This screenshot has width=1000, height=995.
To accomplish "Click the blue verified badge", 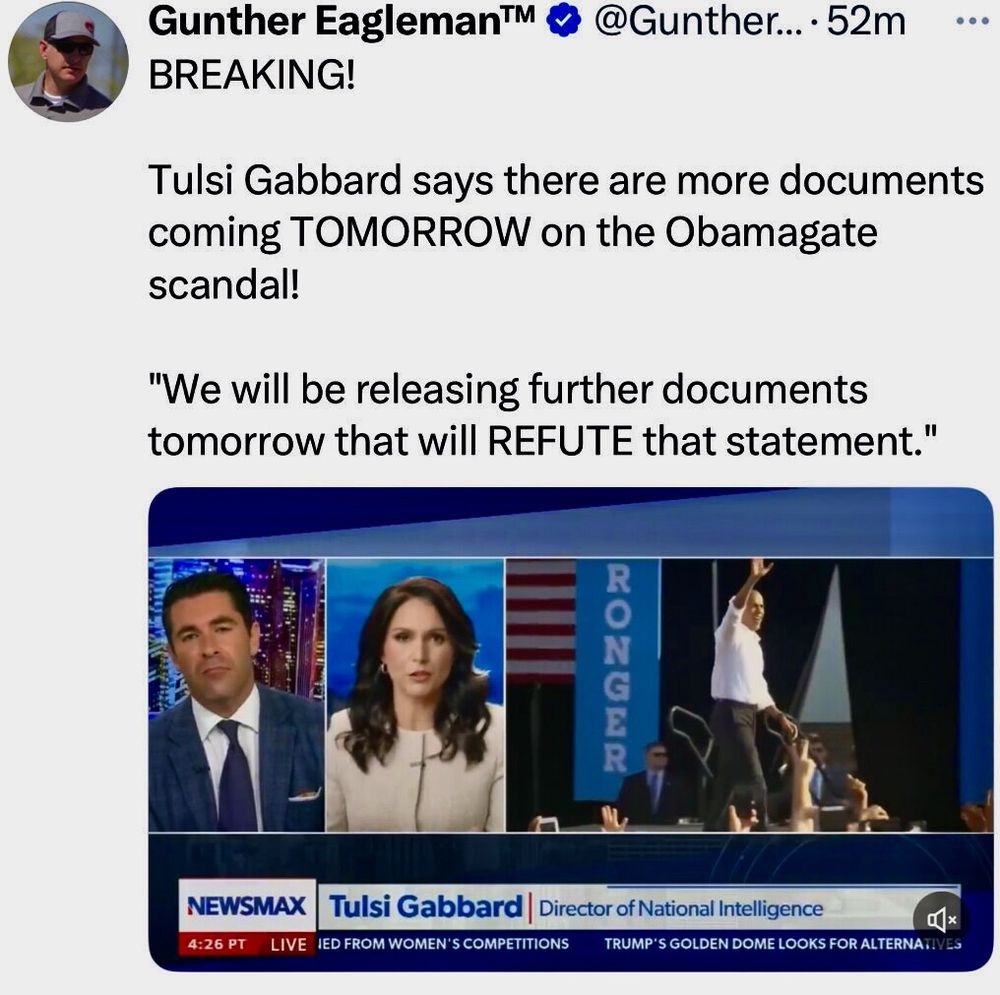I will [564, 21].
